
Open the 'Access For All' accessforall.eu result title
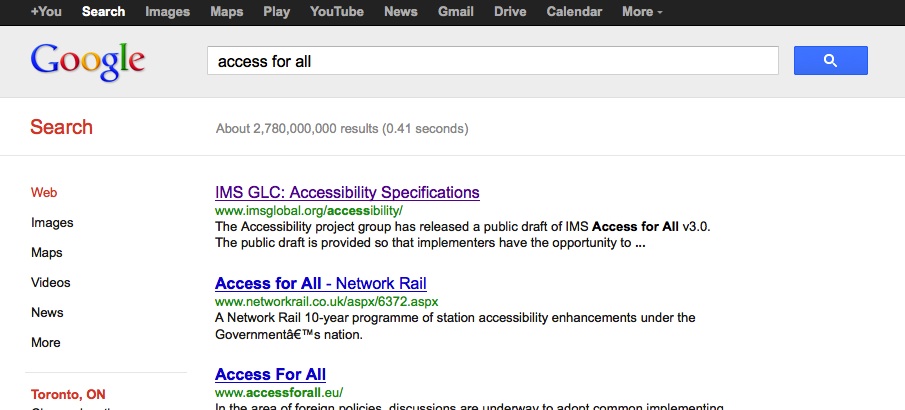point(271,374)
